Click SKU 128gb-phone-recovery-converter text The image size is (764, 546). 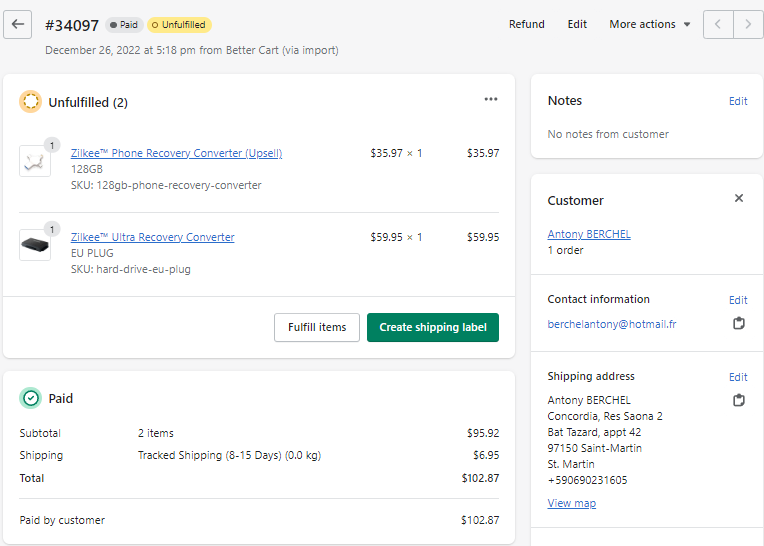coord(166,185)
